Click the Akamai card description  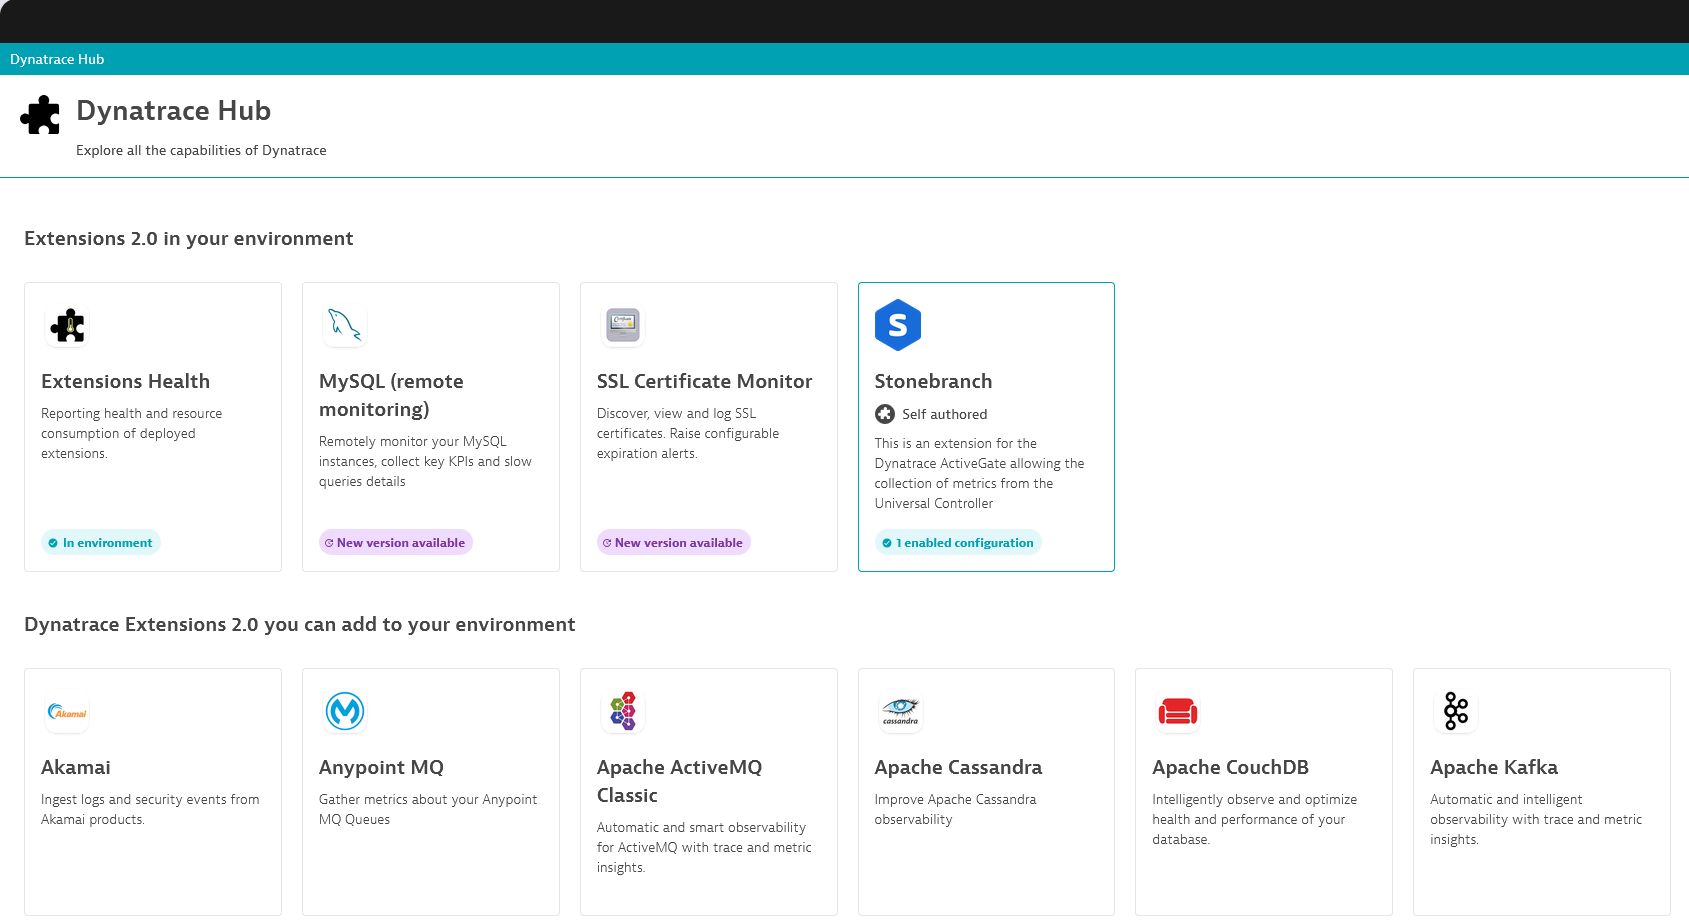coord(150,809)
